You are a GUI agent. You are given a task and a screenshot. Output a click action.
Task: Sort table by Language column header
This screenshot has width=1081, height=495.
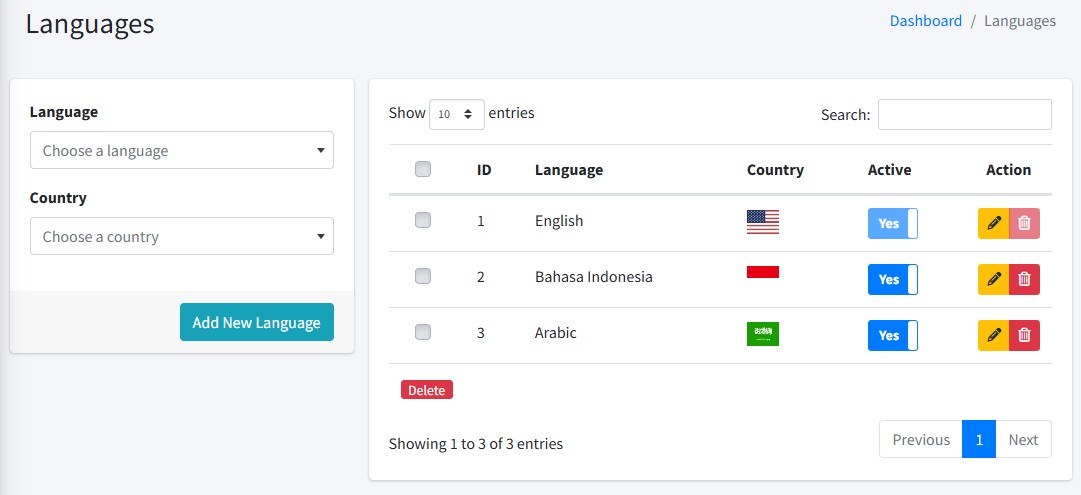(x=569, y=170)
